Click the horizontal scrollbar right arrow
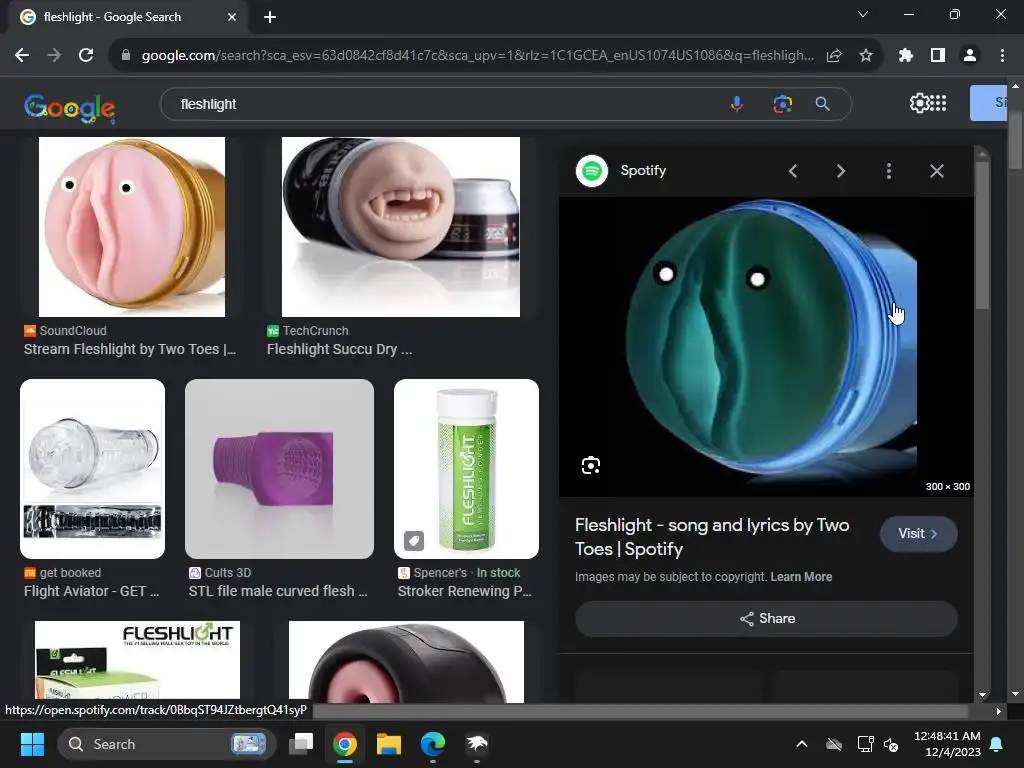 point(999,711)
